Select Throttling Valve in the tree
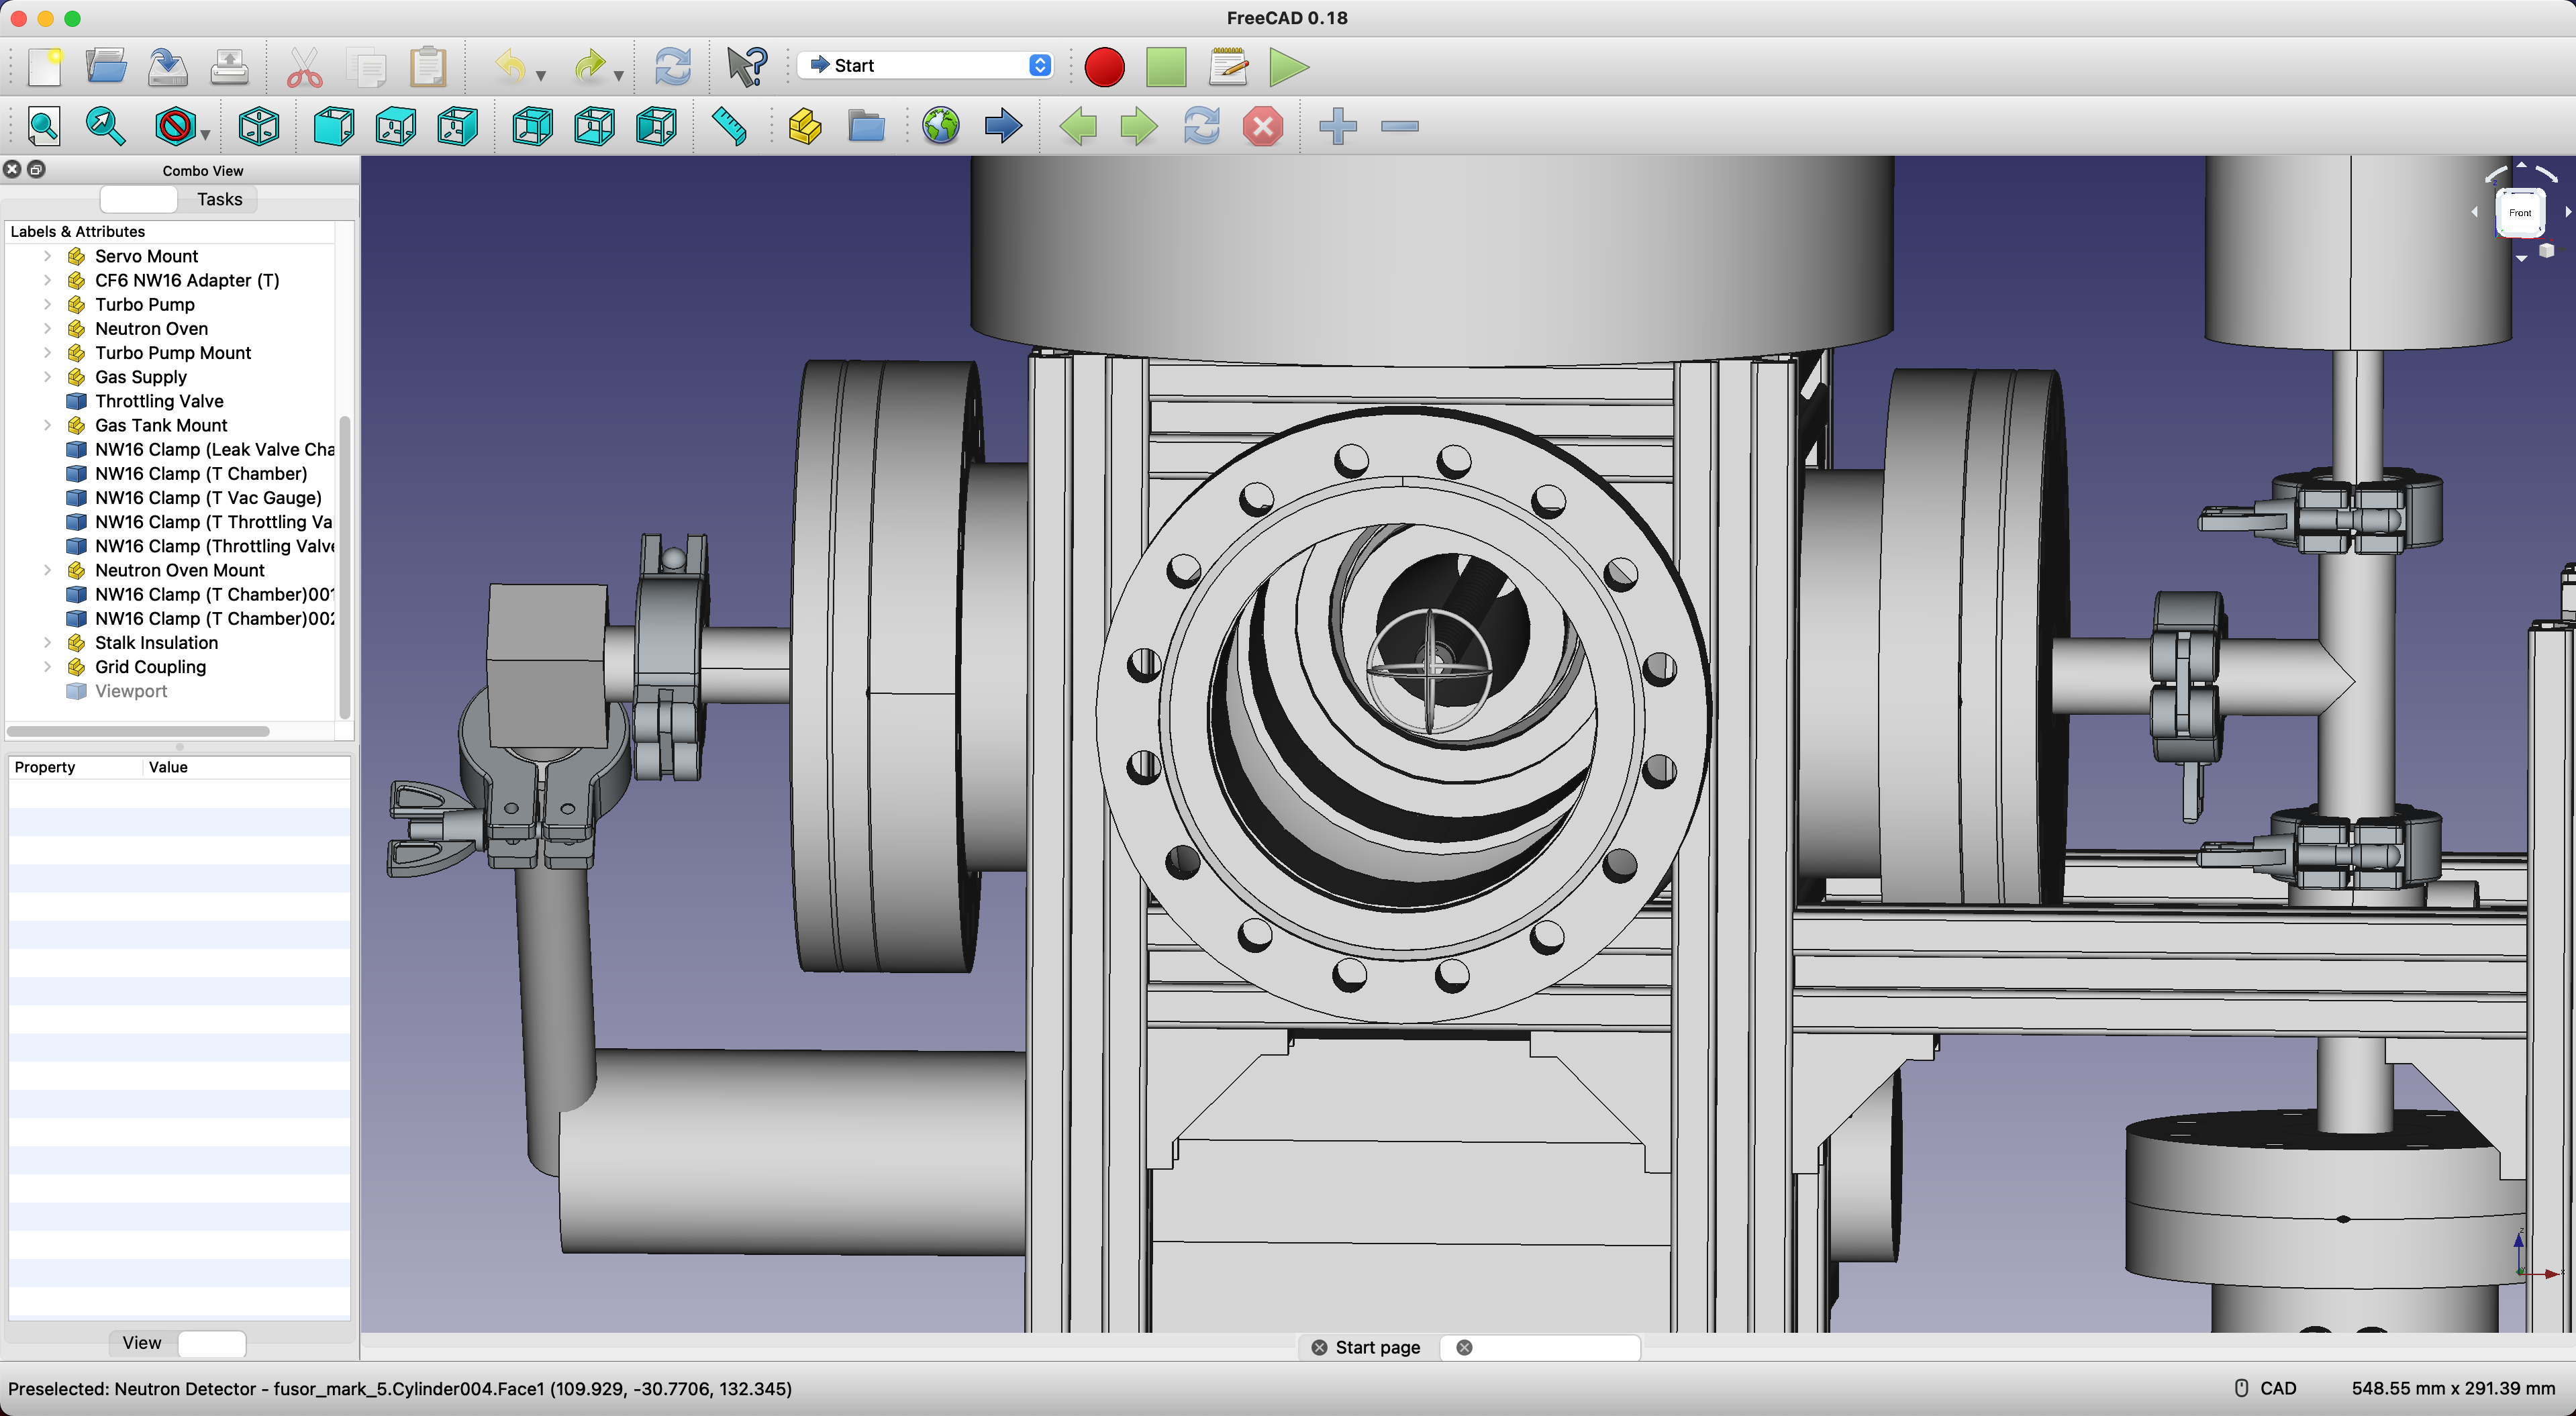The image size is (2576, 1416). pos(159,401)
